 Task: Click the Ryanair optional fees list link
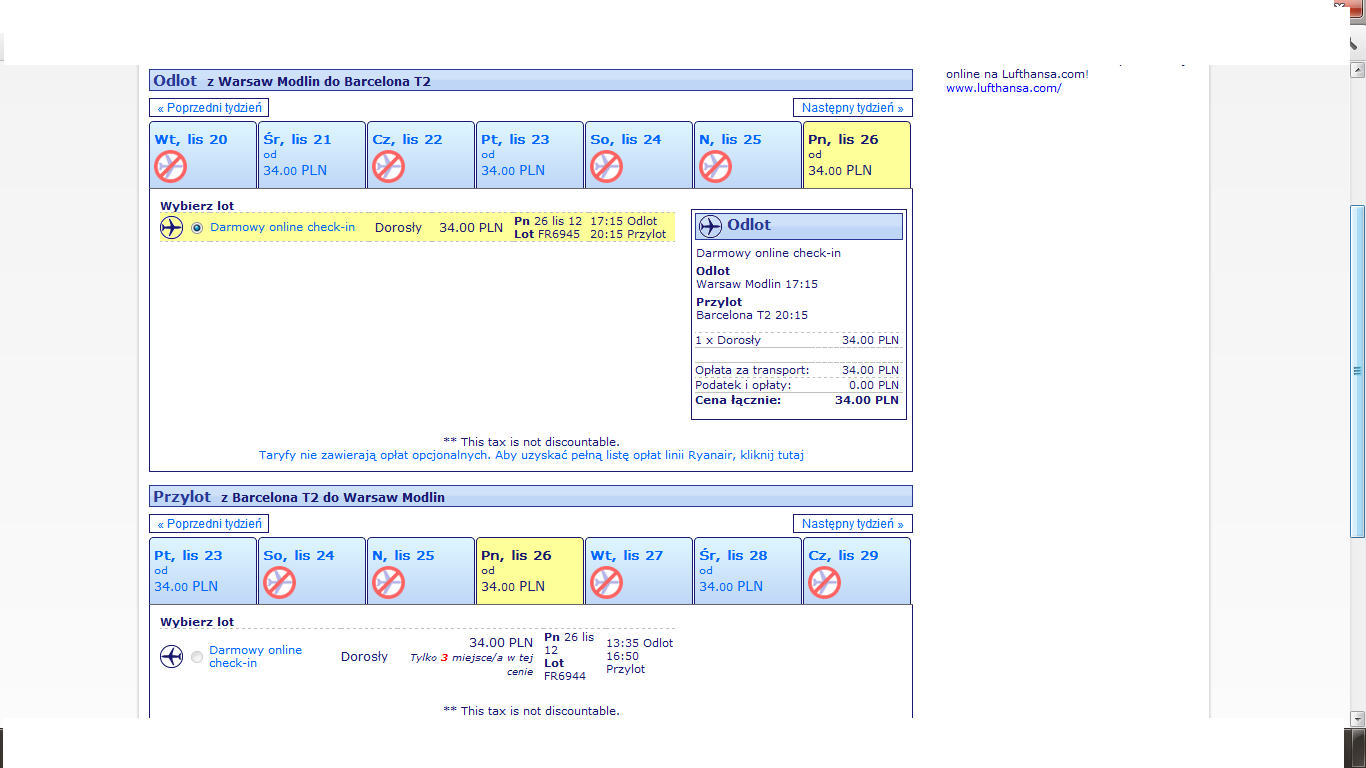(x=531, y=455)
